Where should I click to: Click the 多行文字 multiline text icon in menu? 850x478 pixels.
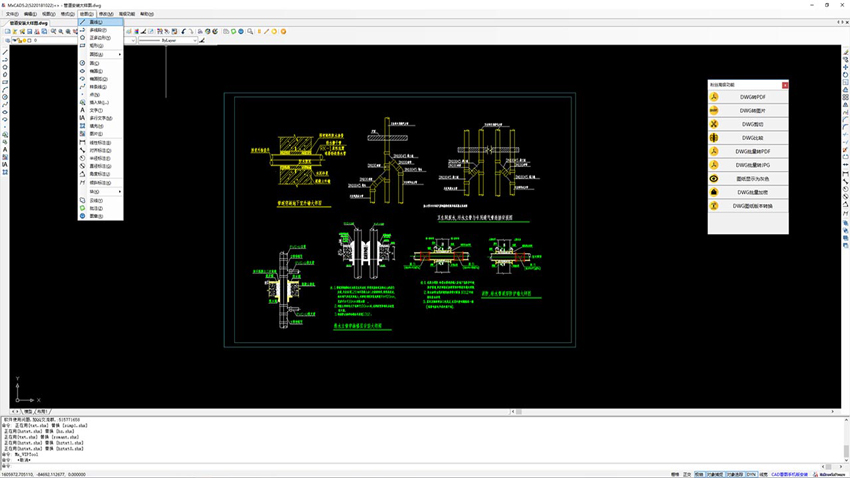82,118
